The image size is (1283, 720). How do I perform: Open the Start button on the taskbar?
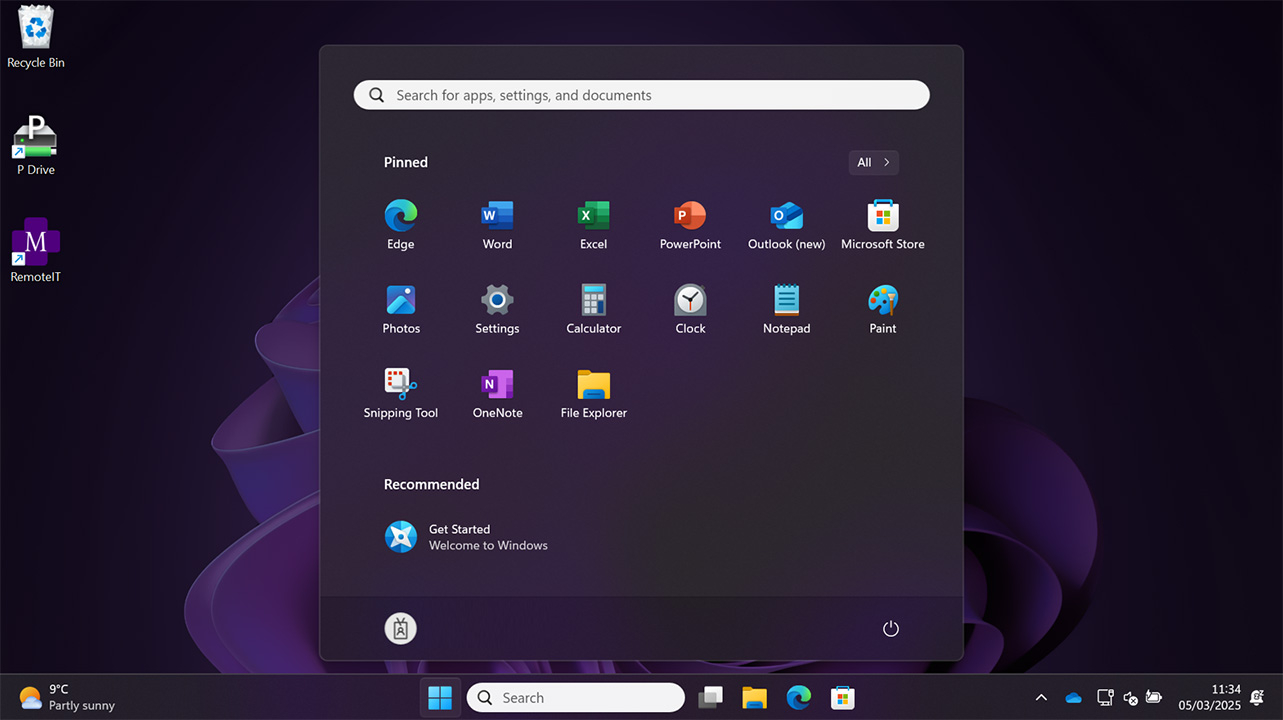click(x=440, y=697)
